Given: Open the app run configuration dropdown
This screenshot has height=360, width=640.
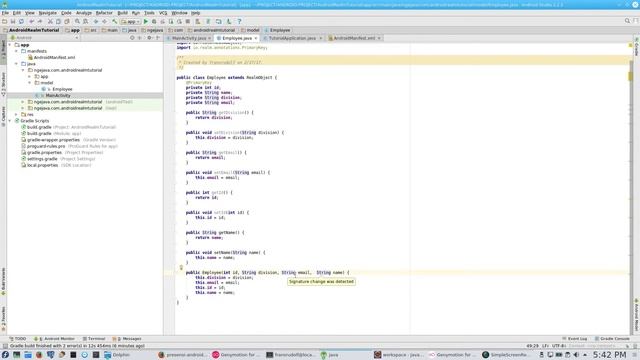Looking at the screenshot, I should tap(131, 21).
